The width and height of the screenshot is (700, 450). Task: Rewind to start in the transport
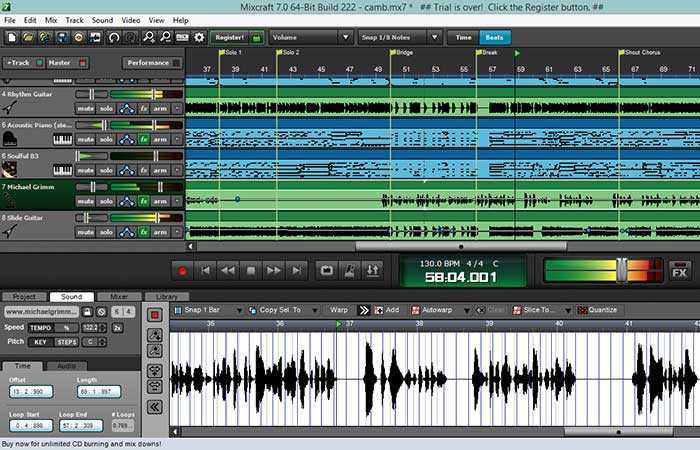click(205, 271)
